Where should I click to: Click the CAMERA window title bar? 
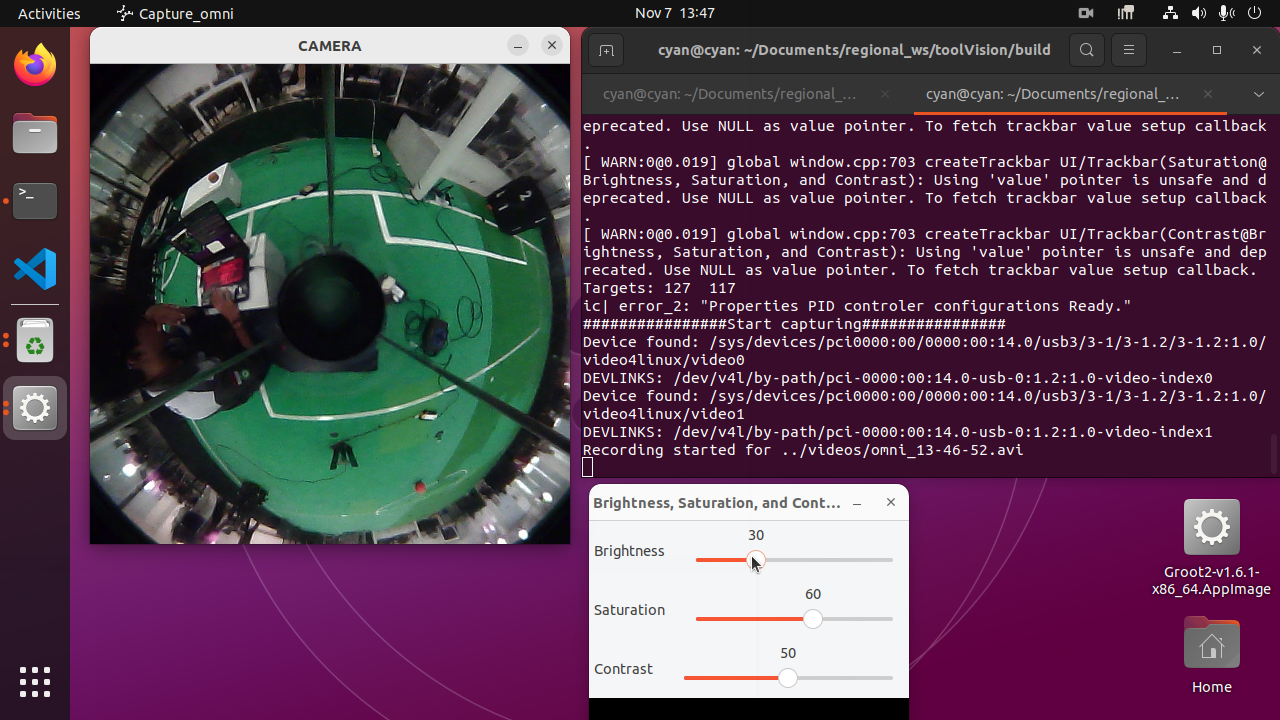330,45
